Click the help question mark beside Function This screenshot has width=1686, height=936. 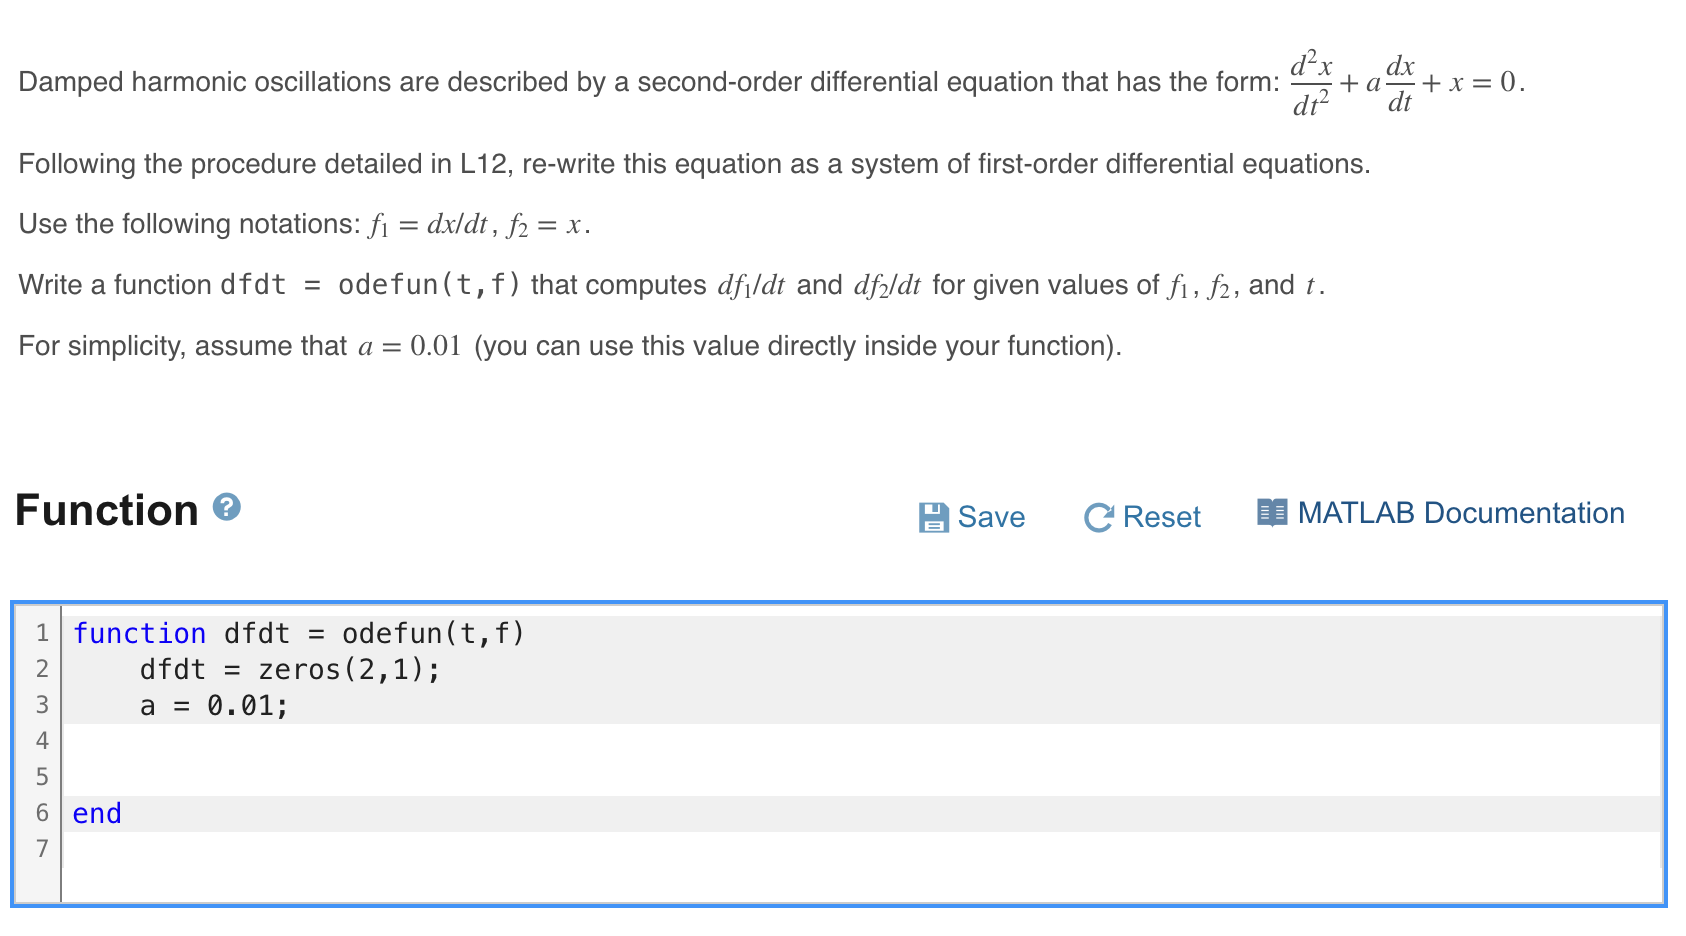pyautogui.click(x=227, y=508)
